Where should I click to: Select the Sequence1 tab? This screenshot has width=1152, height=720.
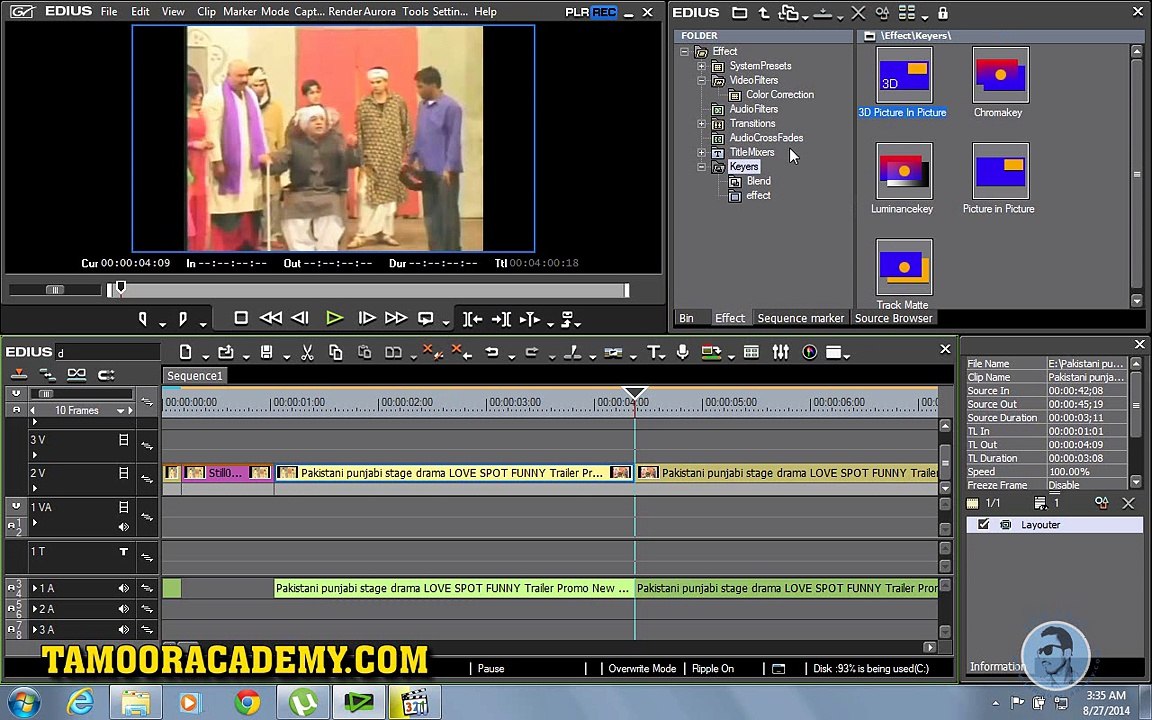coord(195,376)
